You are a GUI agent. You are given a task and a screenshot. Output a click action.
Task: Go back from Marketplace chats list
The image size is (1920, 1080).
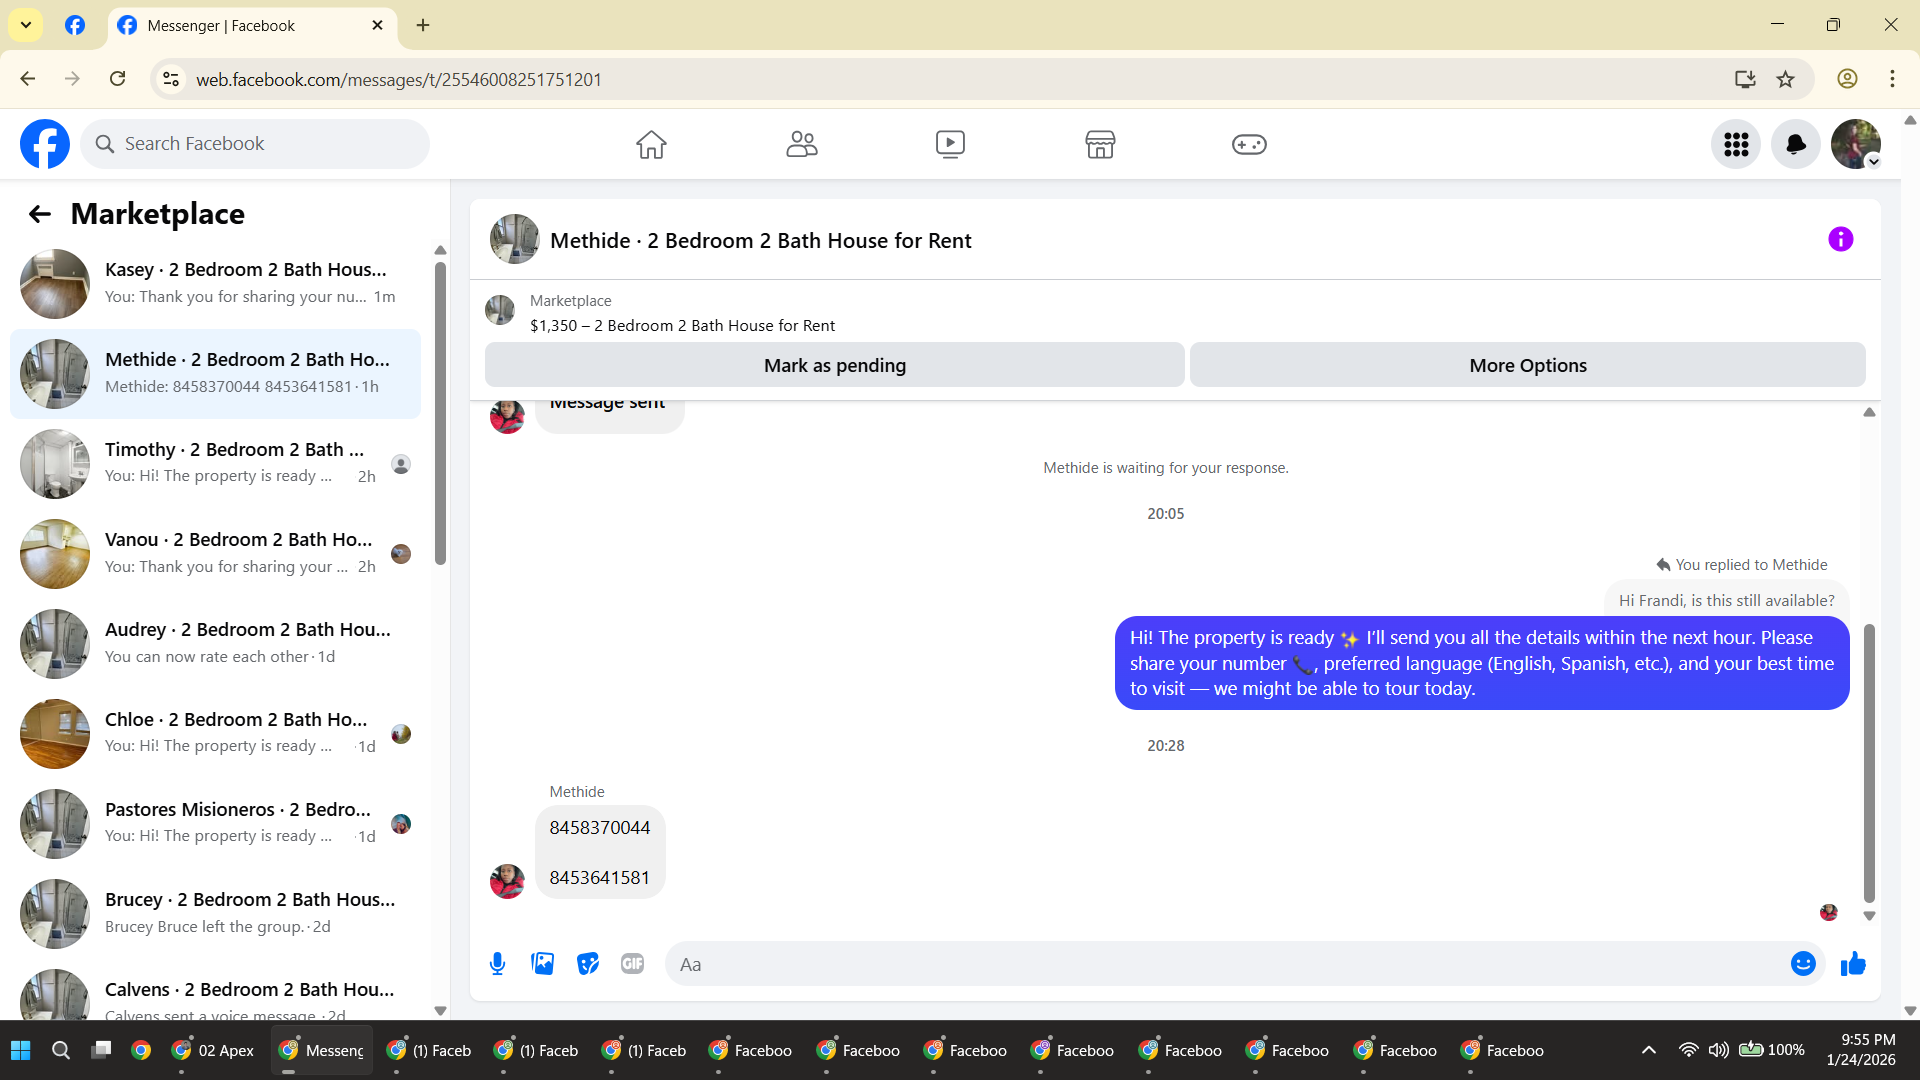click(x=40, y=214)
